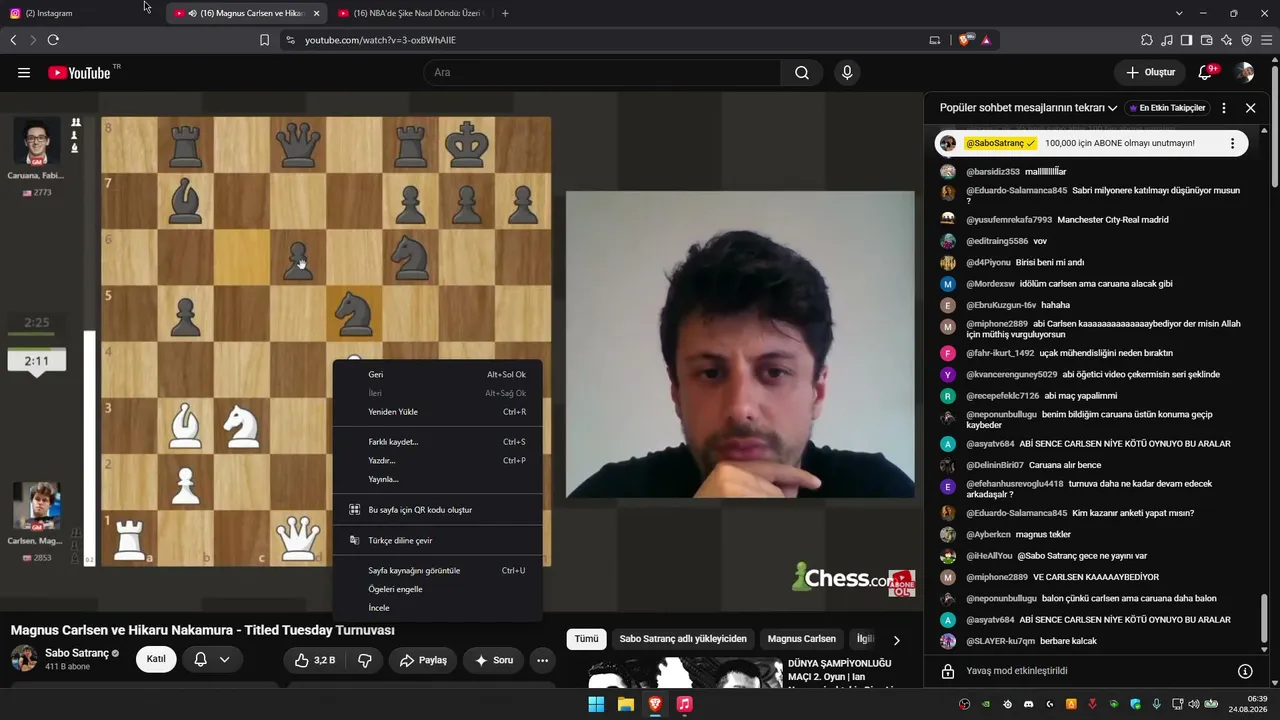The width and height of the screenshot is (1280, 720).
Task: Go back using the browser arrow
Action: coord(13,40)
